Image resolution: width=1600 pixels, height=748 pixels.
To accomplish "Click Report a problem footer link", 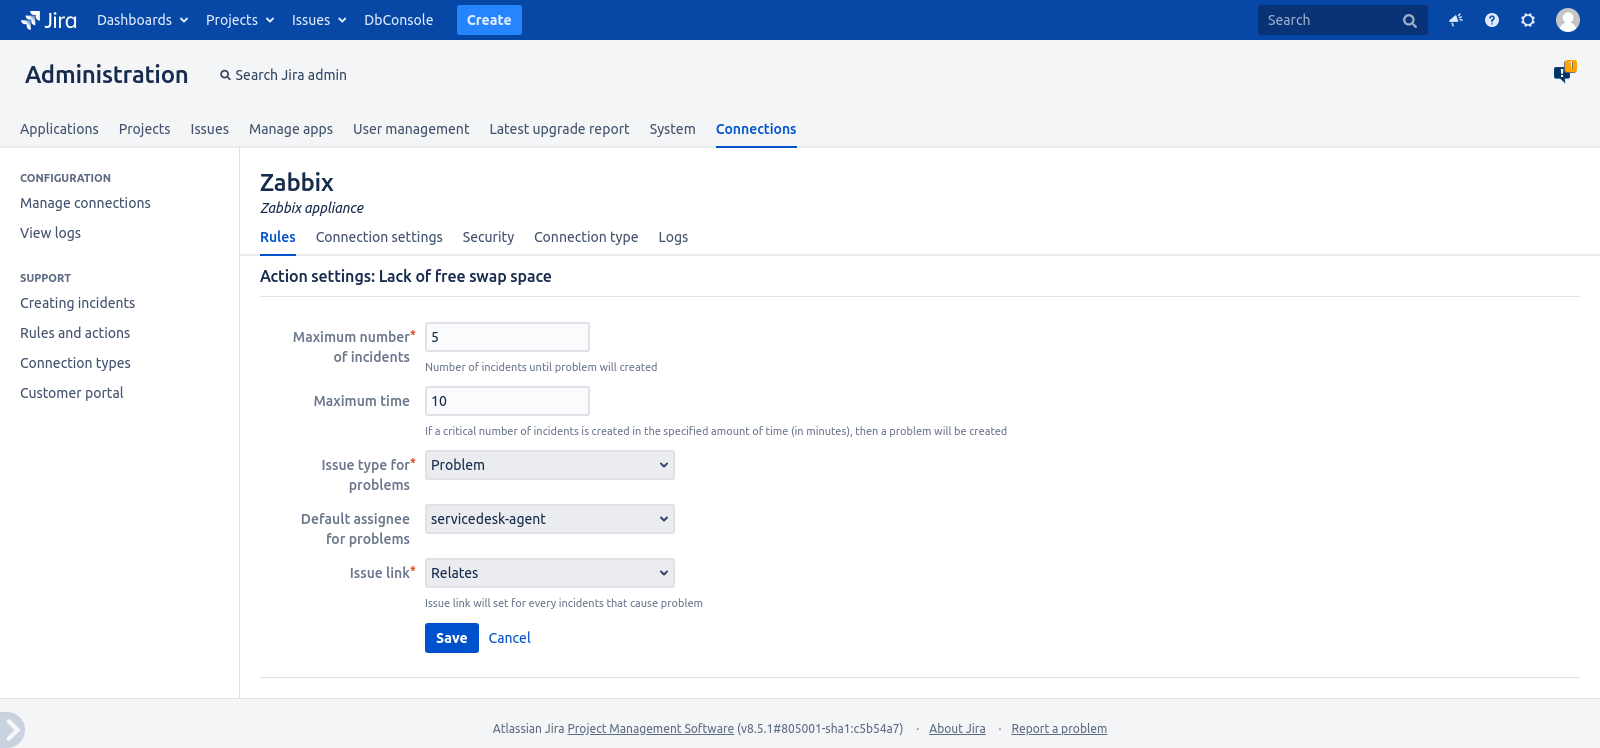I will (x=1059, y=729).
